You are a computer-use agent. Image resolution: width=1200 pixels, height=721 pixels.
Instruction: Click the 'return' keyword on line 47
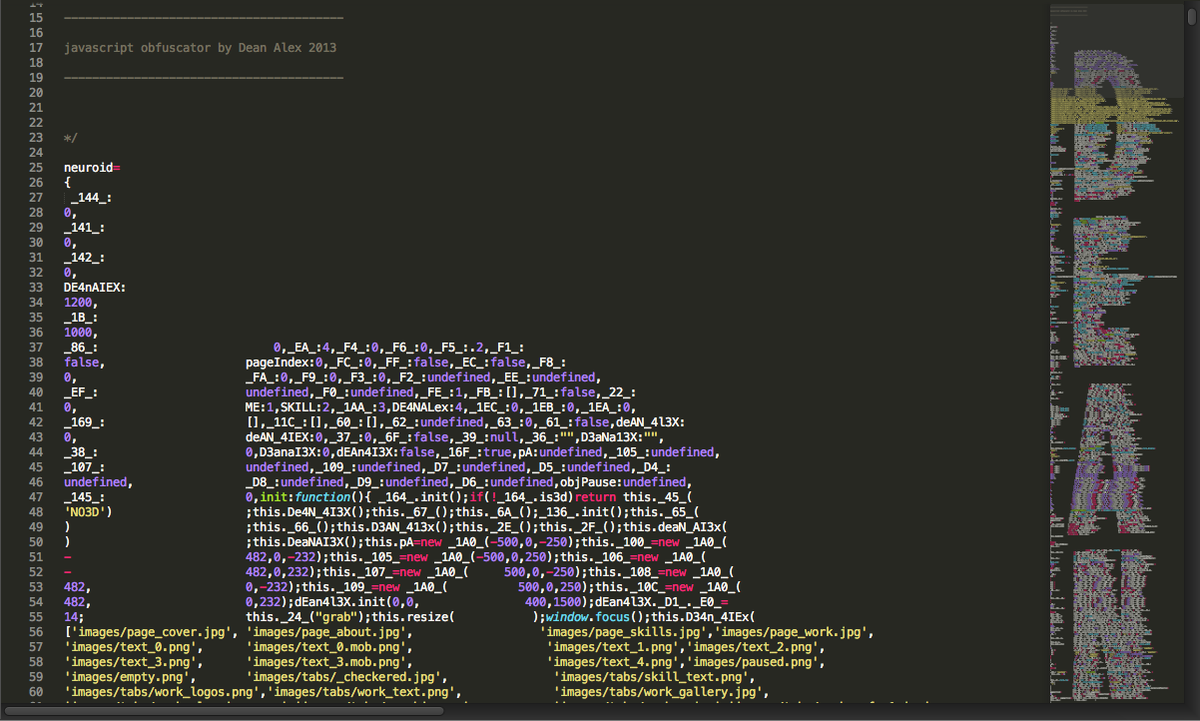pos(596,497)
